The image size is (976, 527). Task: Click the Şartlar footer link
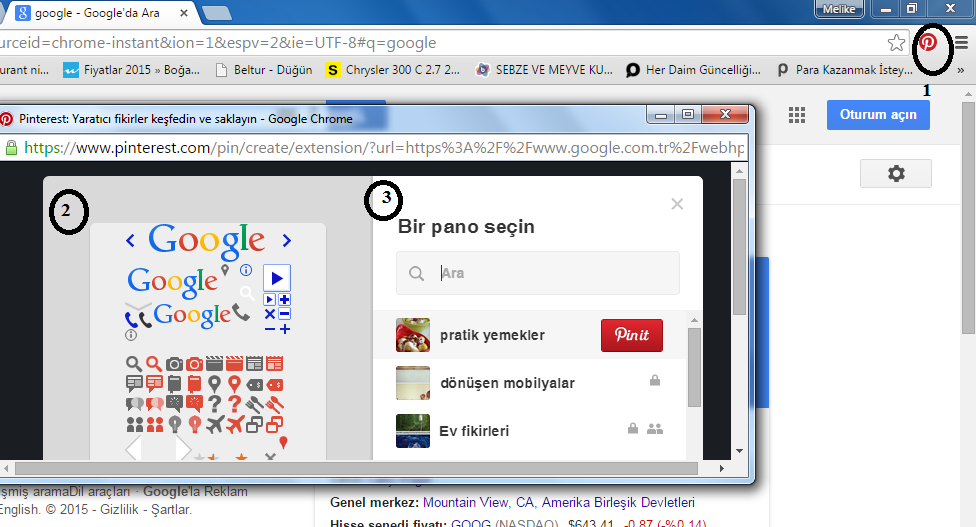pos(170,510)
